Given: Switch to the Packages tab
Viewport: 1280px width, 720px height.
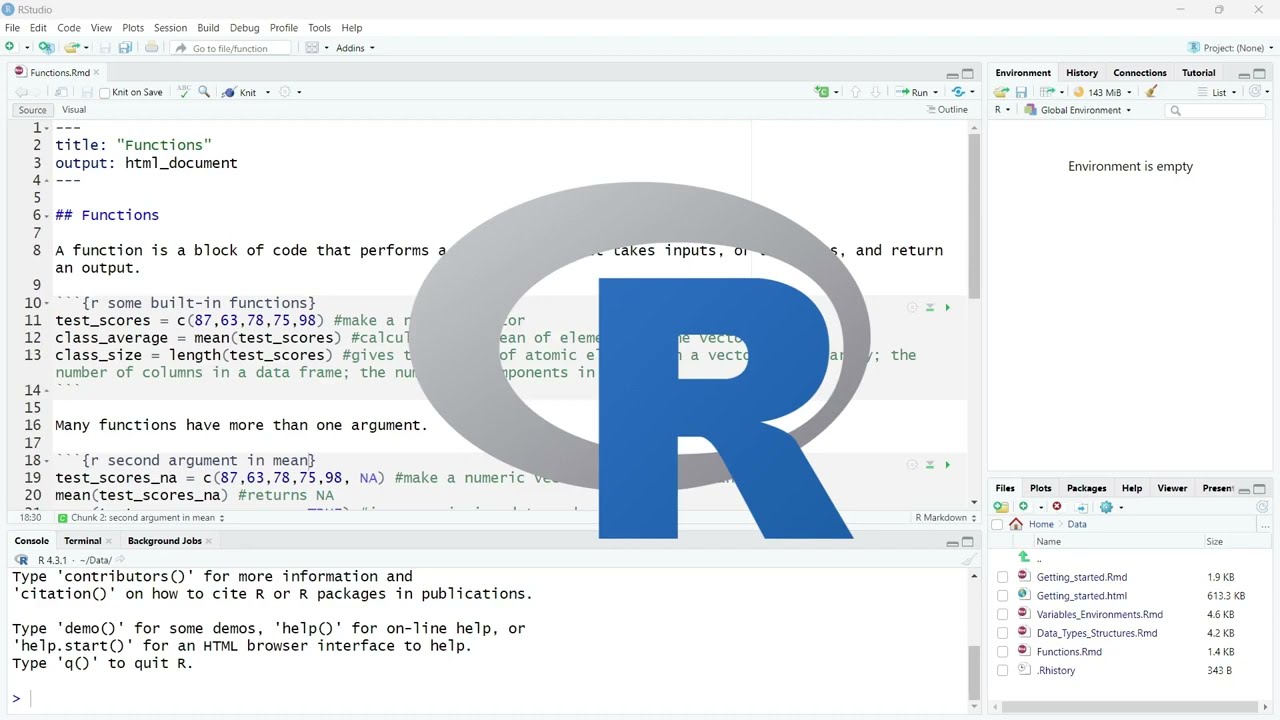Looking at the screenshot, I should [1086, 489].
